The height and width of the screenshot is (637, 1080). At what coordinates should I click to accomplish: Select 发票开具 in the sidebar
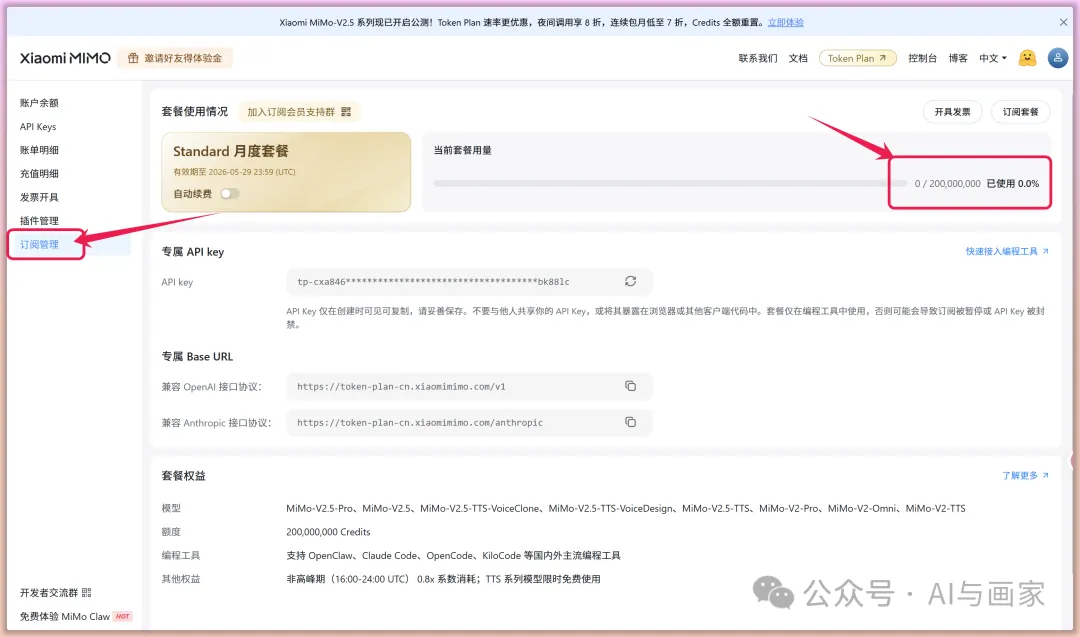(x=39, y=197)
